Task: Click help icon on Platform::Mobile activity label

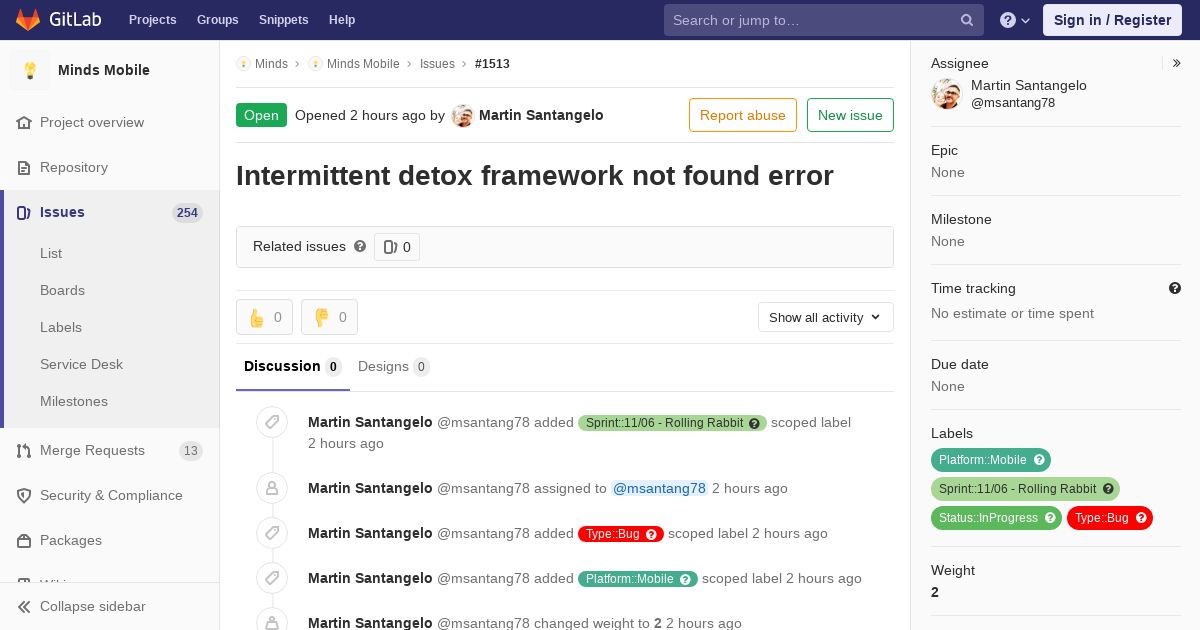Action: coord(686,579)
